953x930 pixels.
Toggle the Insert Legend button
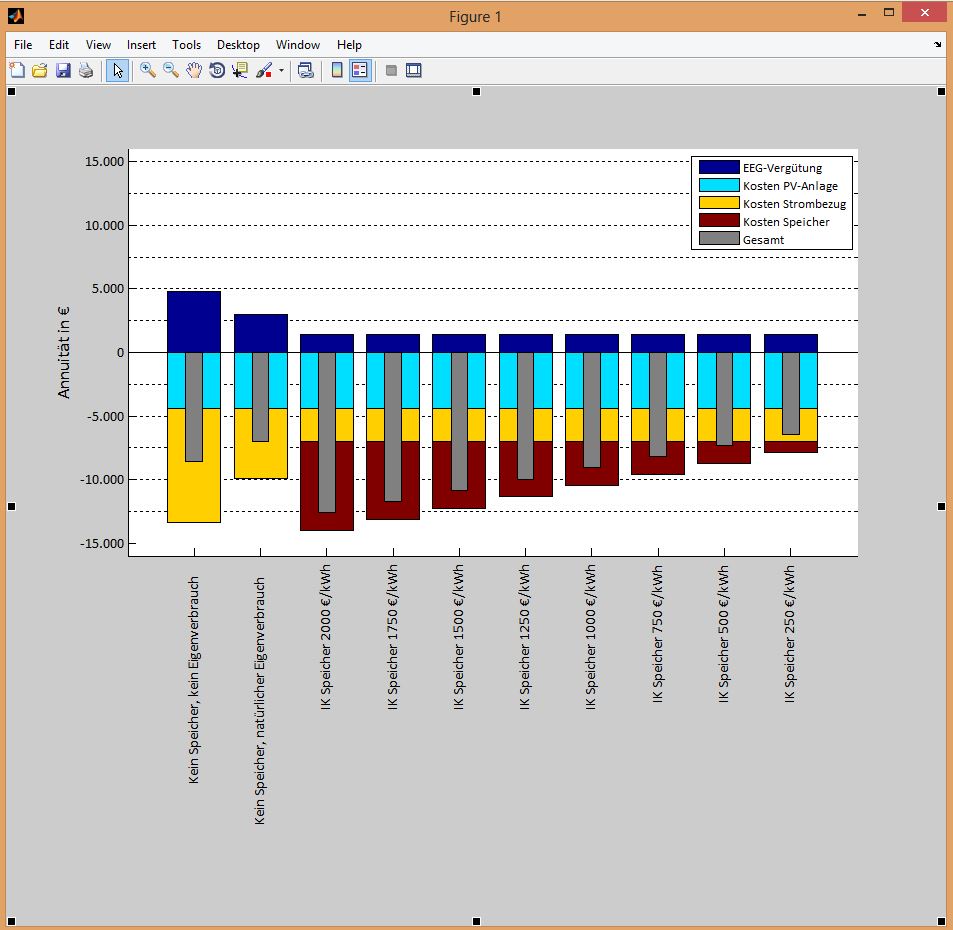pos(360,70)
